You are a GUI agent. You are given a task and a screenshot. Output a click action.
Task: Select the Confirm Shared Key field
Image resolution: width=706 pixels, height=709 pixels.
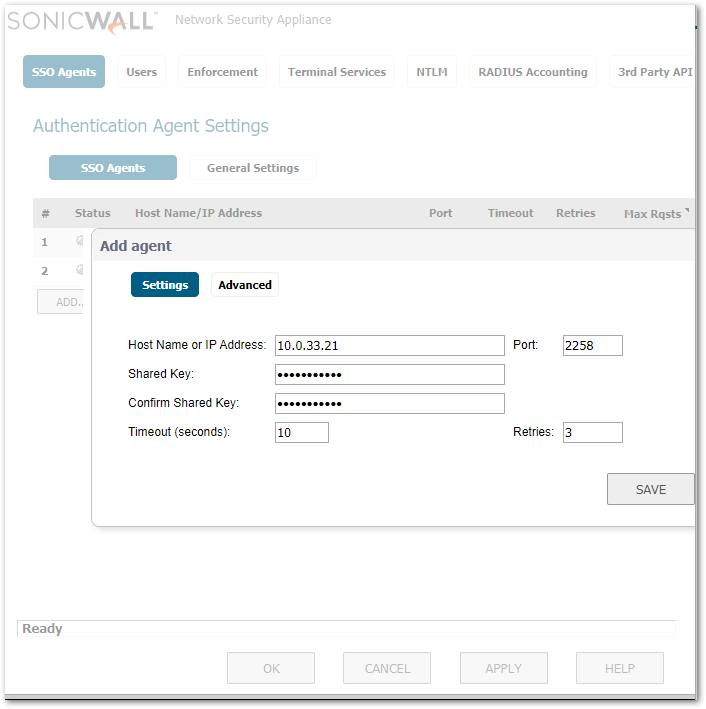[x=389, y=403]
